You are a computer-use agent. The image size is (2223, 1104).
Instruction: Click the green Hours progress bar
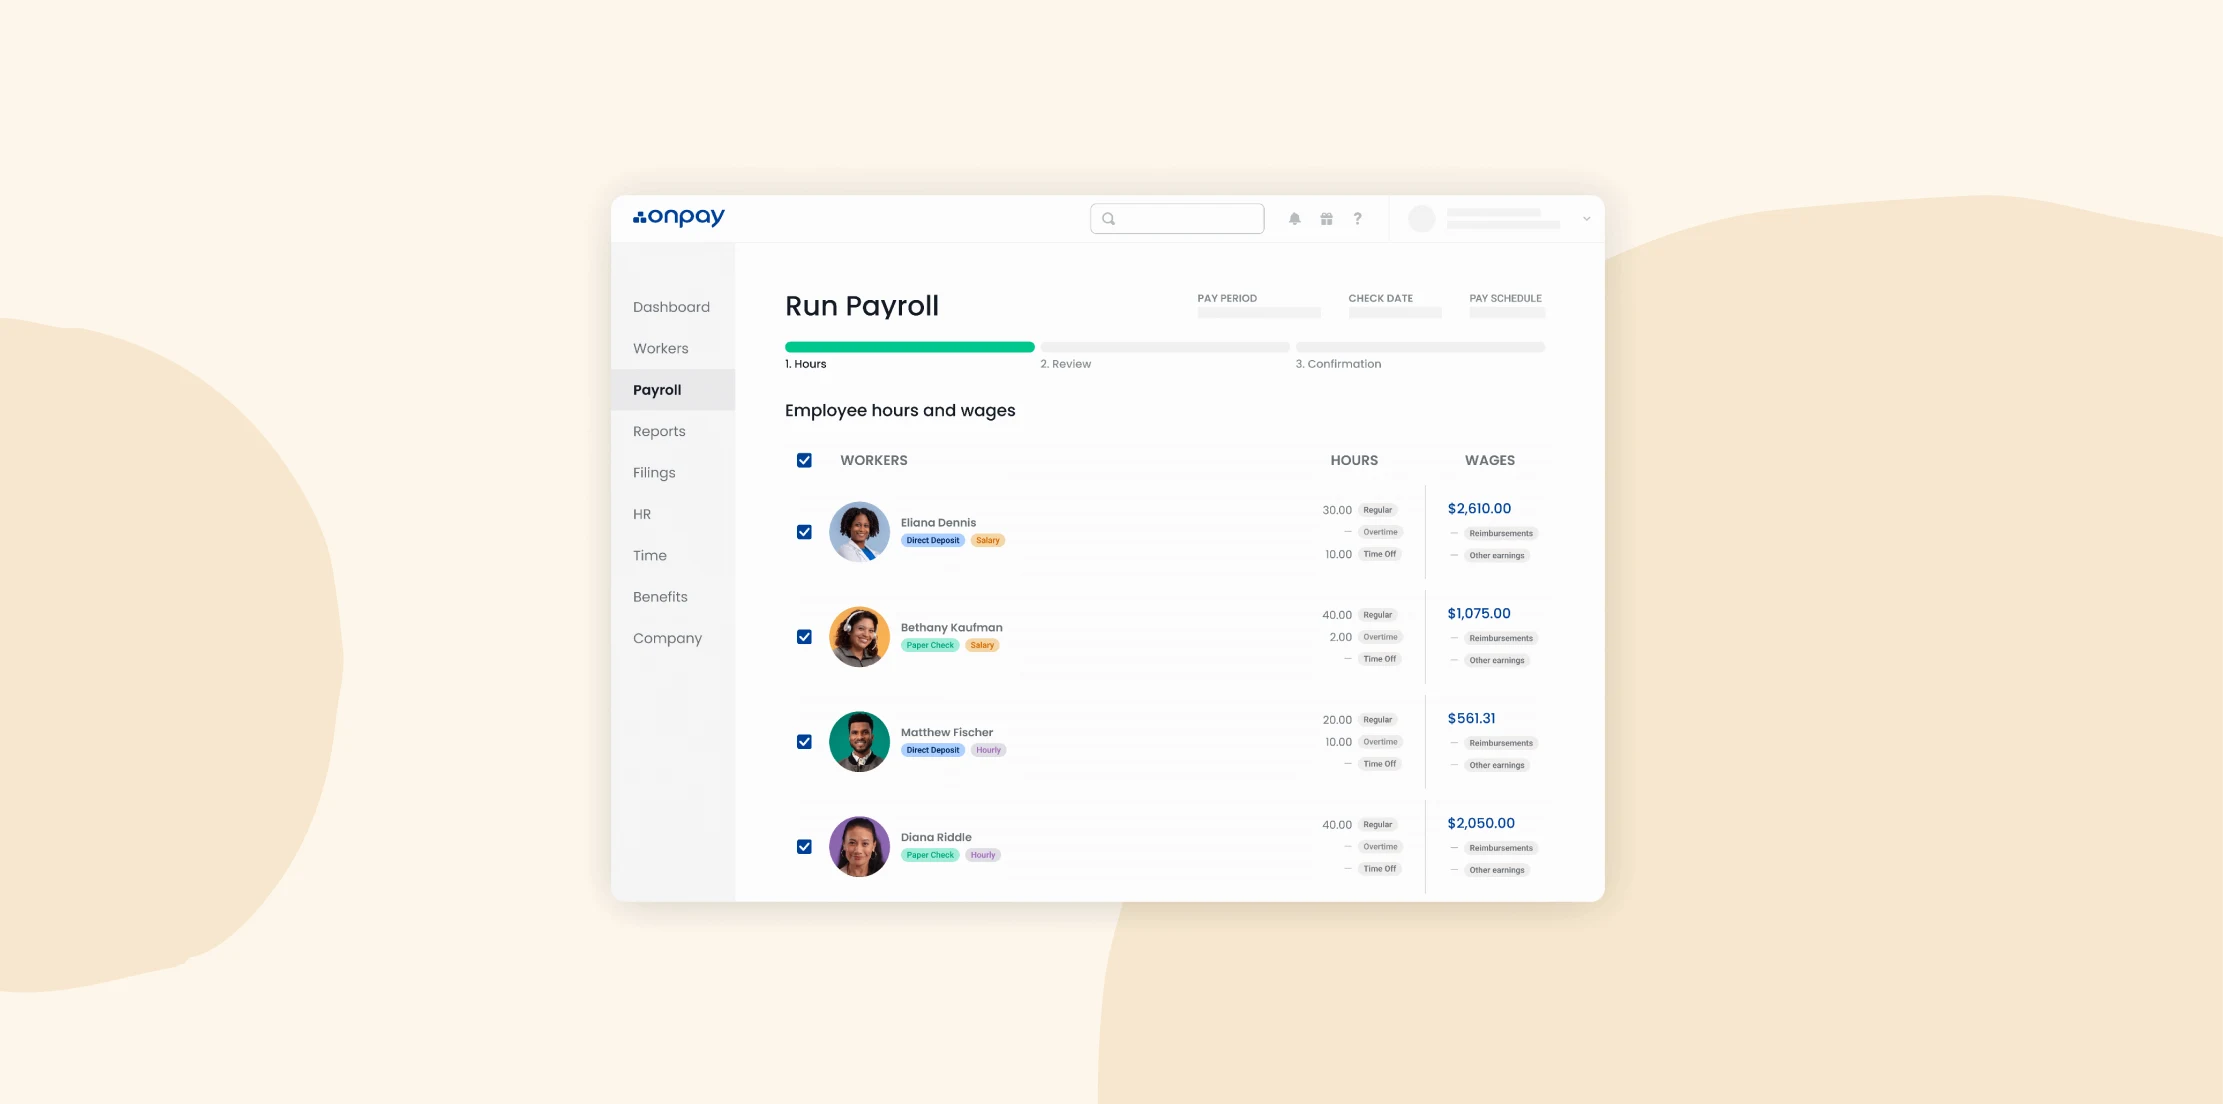point(909,346)
